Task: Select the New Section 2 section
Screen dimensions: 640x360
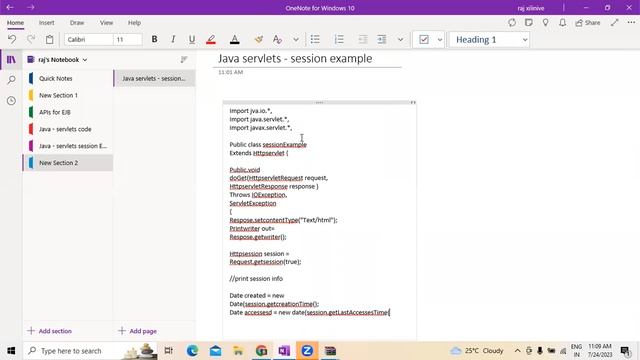Action: pos(68,162)
